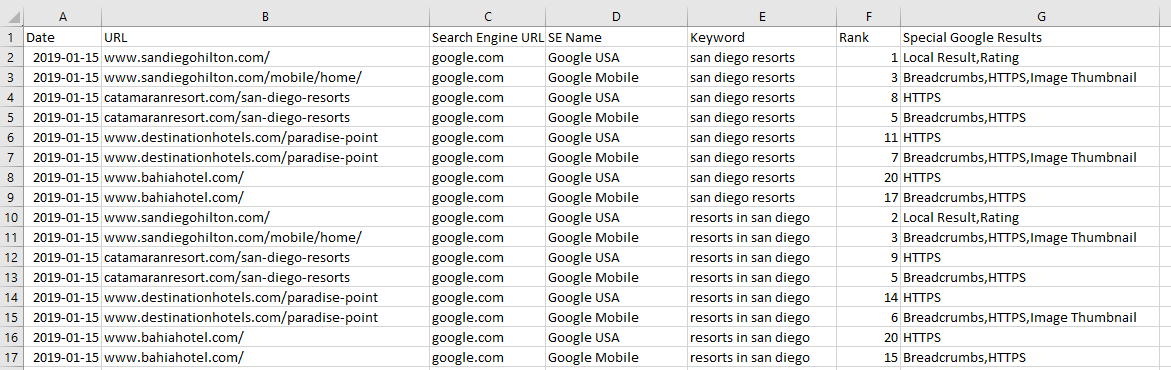Select column E header
This screenshot has width=1171, height=370.
pyautogui.click(x=762, y=16)
